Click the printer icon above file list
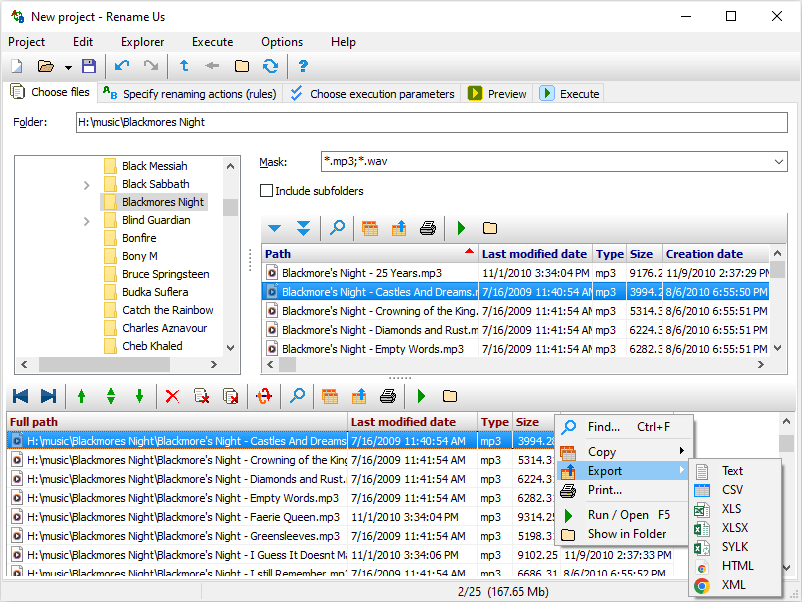This screenshot has height=602, width=802. (428, 228)
